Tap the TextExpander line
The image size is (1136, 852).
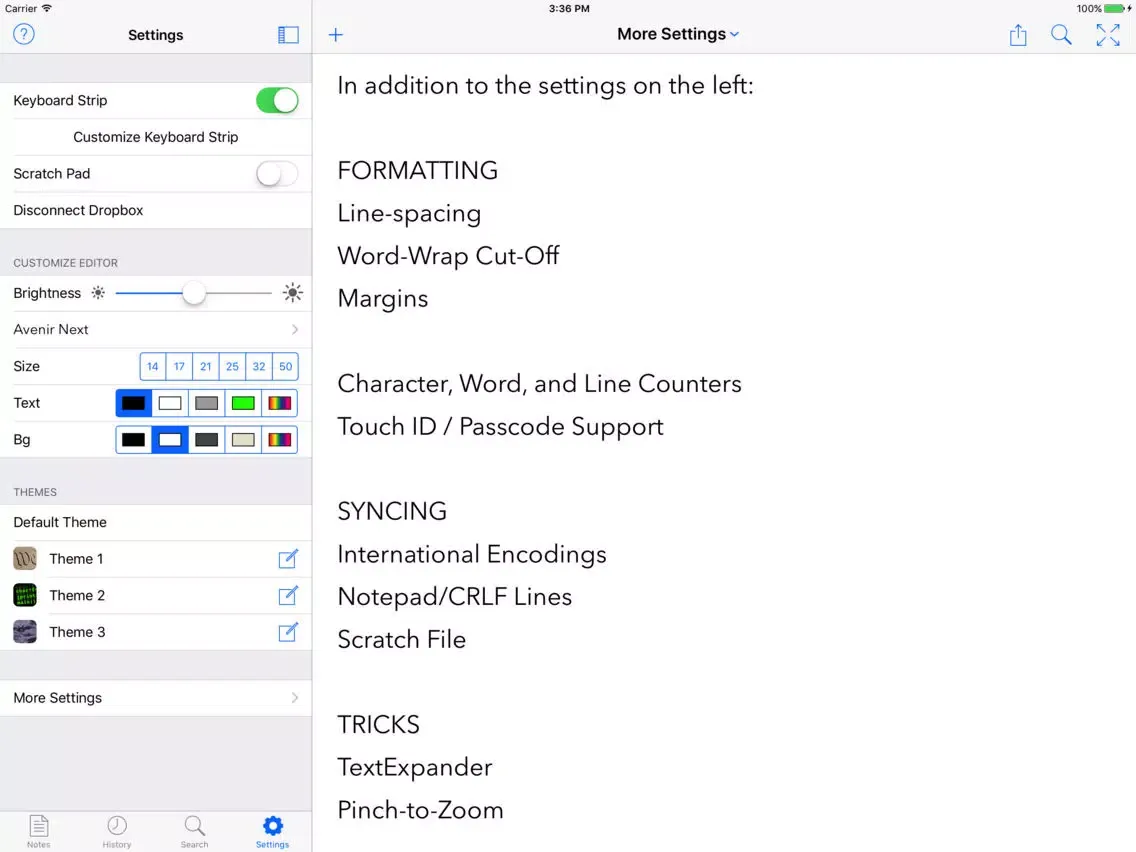point(414,767)
